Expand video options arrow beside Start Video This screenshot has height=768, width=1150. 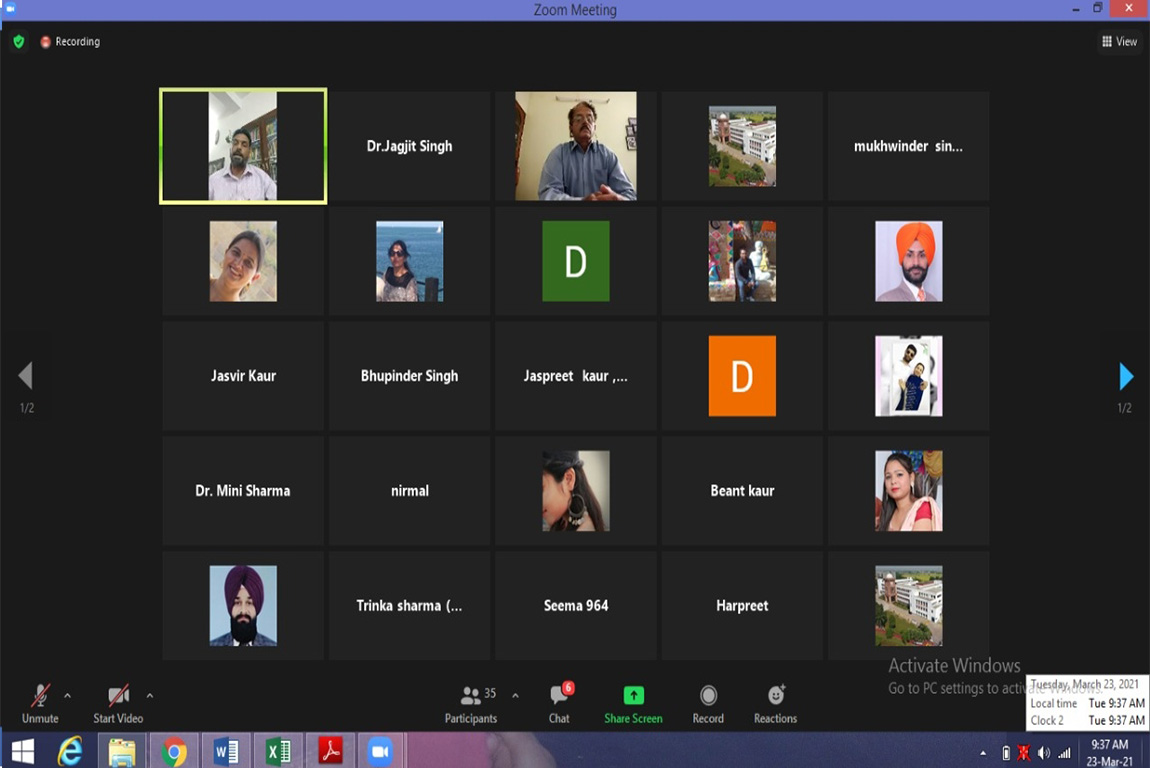150,695
